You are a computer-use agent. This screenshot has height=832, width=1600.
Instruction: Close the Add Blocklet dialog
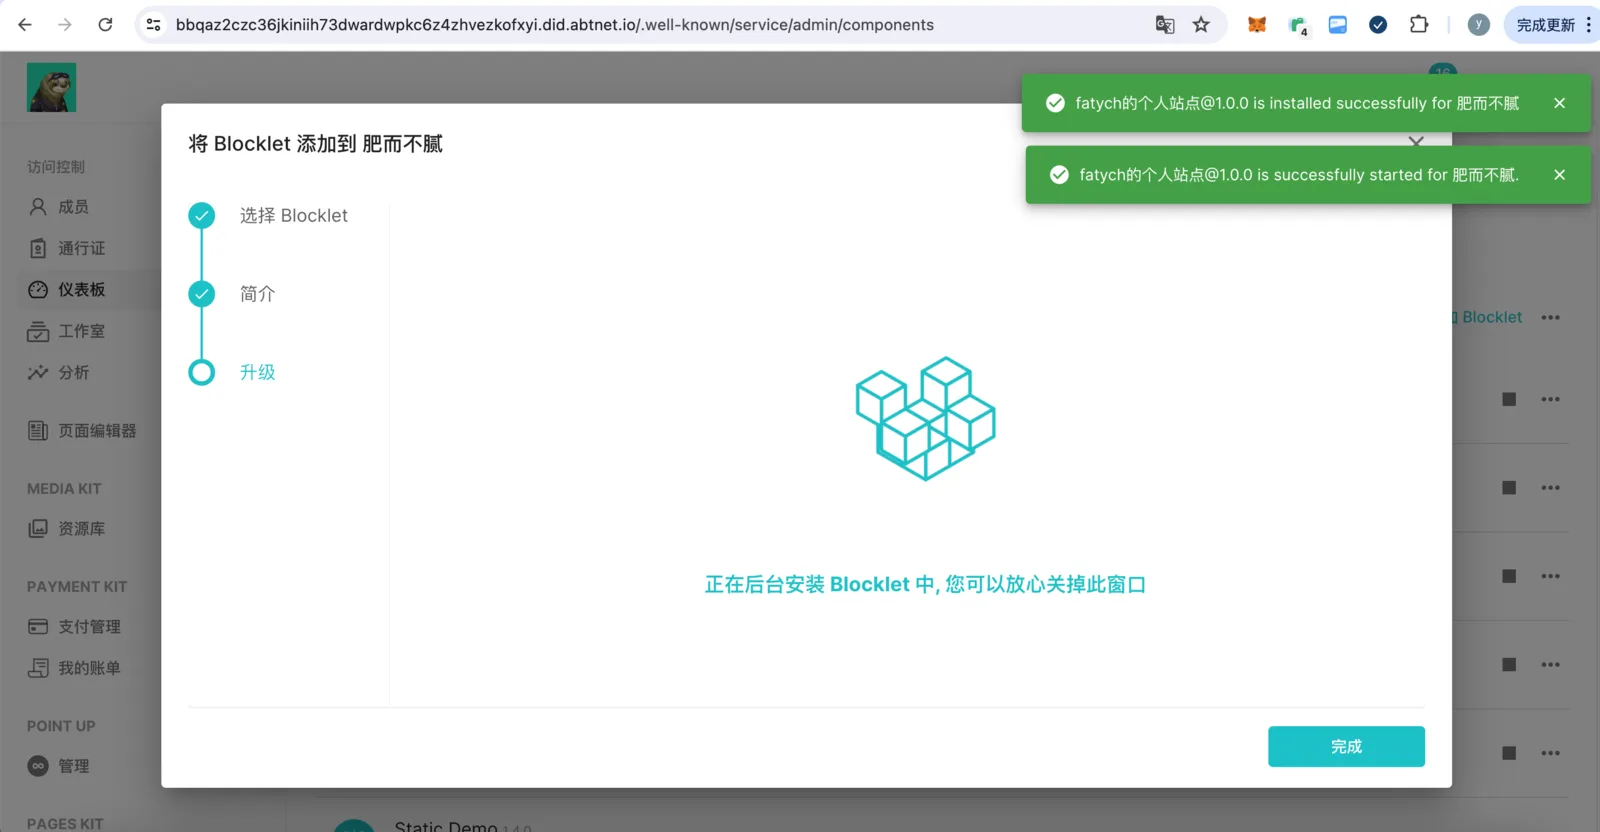pyautogui.click(x=1416, y=143)
